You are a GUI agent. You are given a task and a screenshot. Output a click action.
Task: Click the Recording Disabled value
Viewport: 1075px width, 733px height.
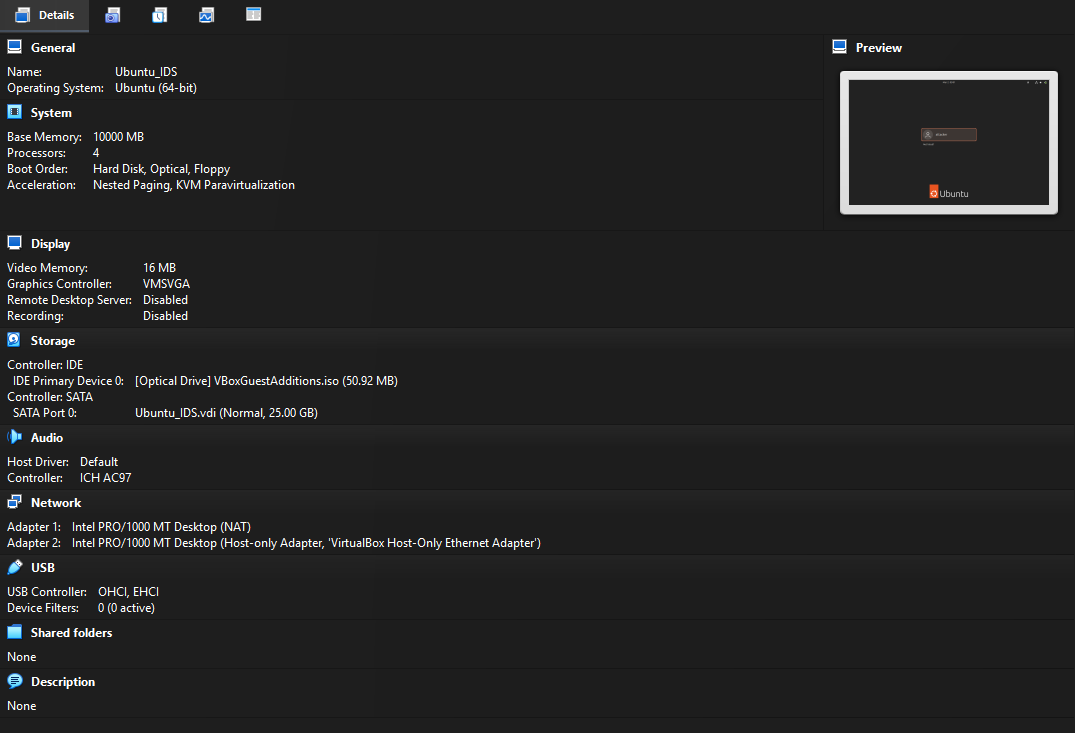[165, 315]
